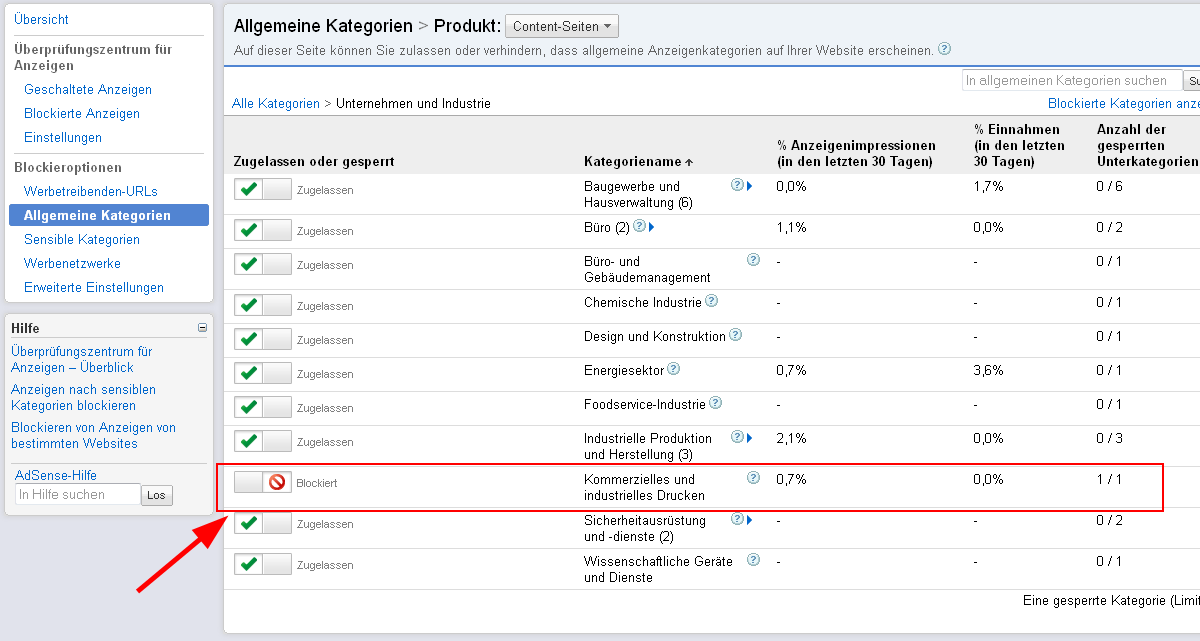Click help icon after the page description text
This screenshot has width=1200, height=641.
coord(944,49)
